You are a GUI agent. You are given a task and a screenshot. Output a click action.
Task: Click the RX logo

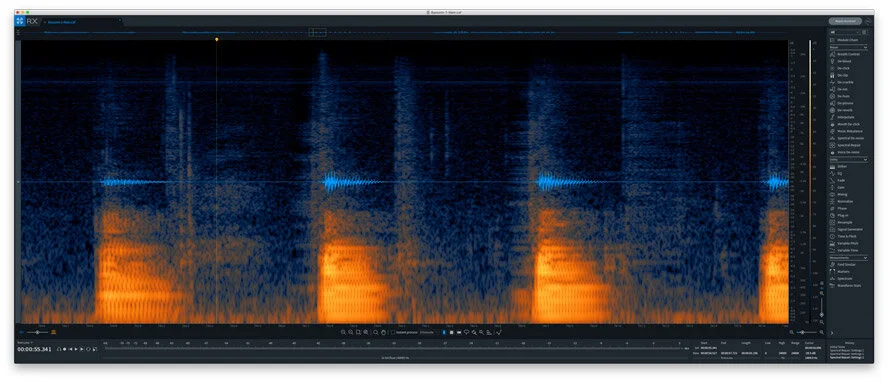25,21
